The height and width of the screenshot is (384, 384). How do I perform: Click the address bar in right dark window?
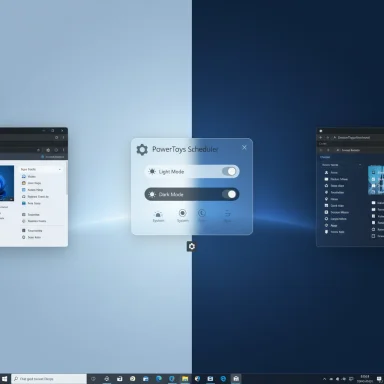click(358, 137)
